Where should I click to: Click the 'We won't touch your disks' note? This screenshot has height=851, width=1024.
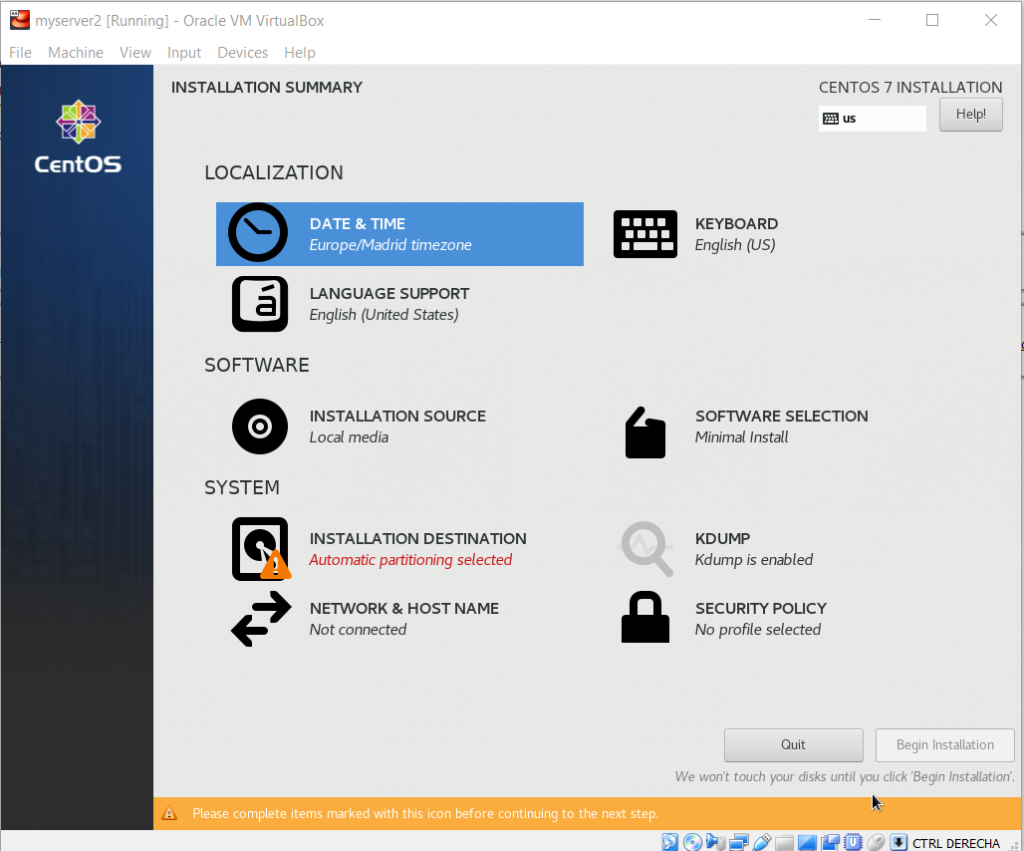845,777
